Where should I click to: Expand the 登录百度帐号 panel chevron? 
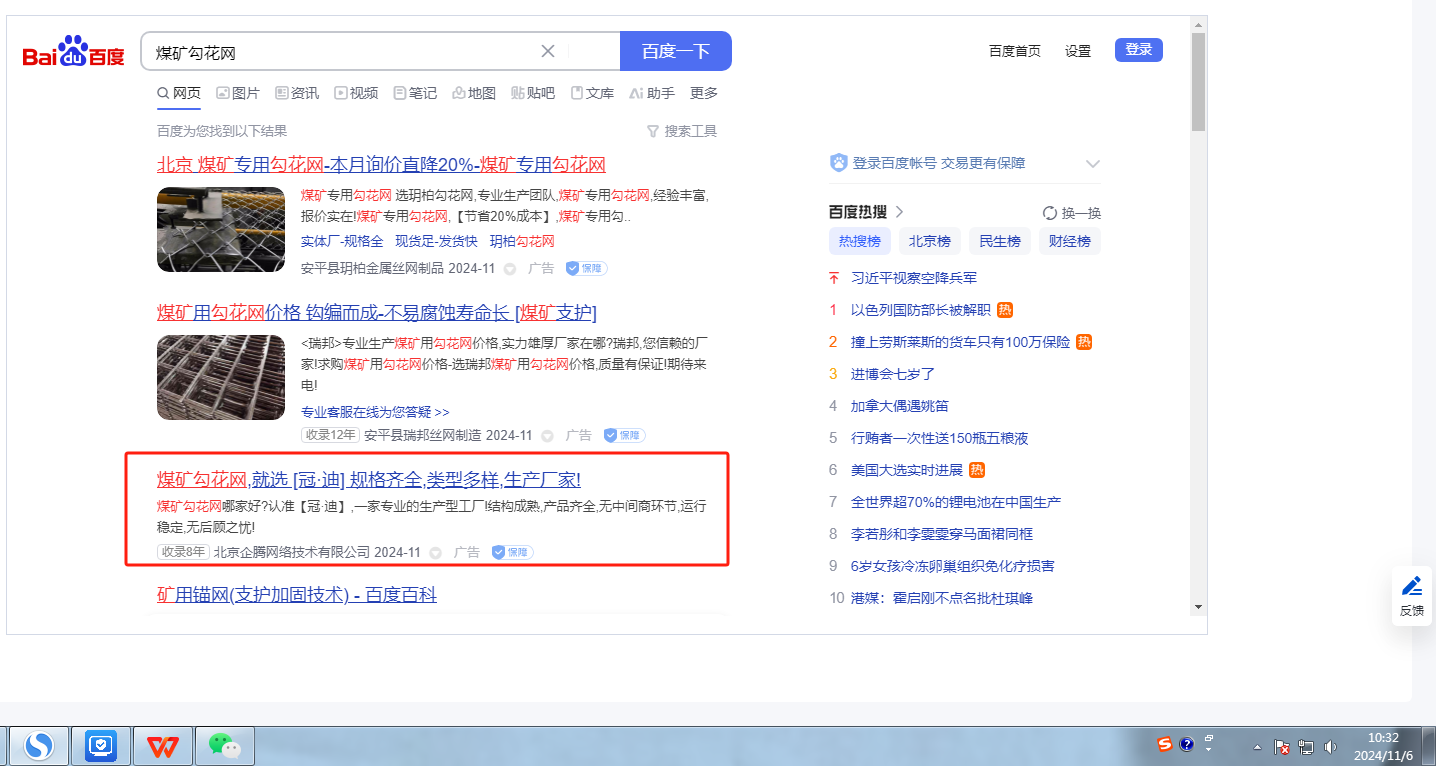pos(1093,164)
